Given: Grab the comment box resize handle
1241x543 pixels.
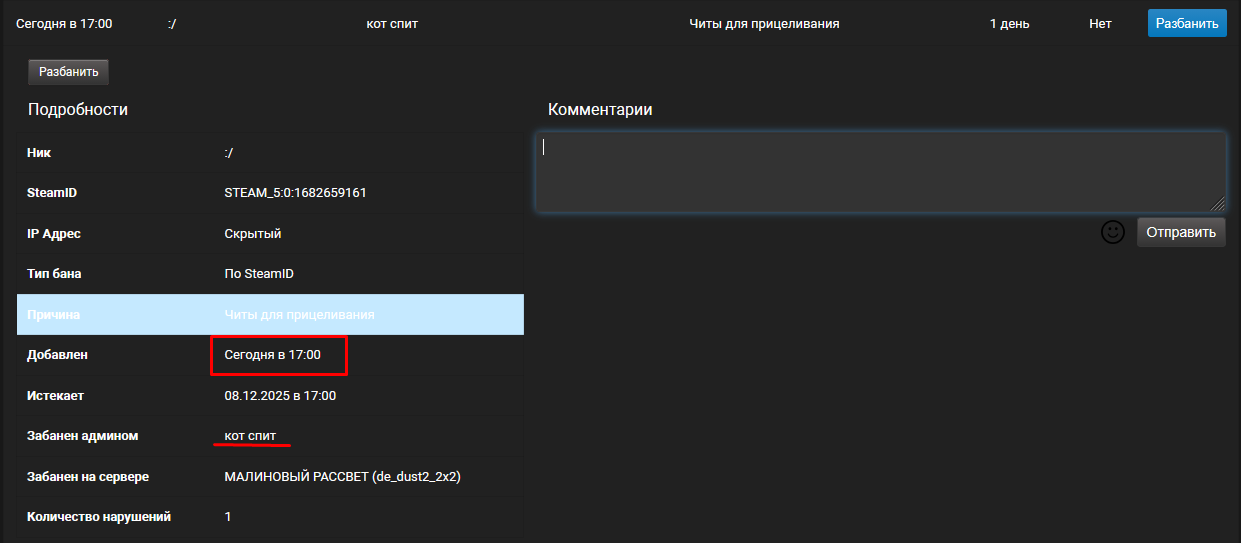Looking at the screenshot, I should (x=1217, y=204).
